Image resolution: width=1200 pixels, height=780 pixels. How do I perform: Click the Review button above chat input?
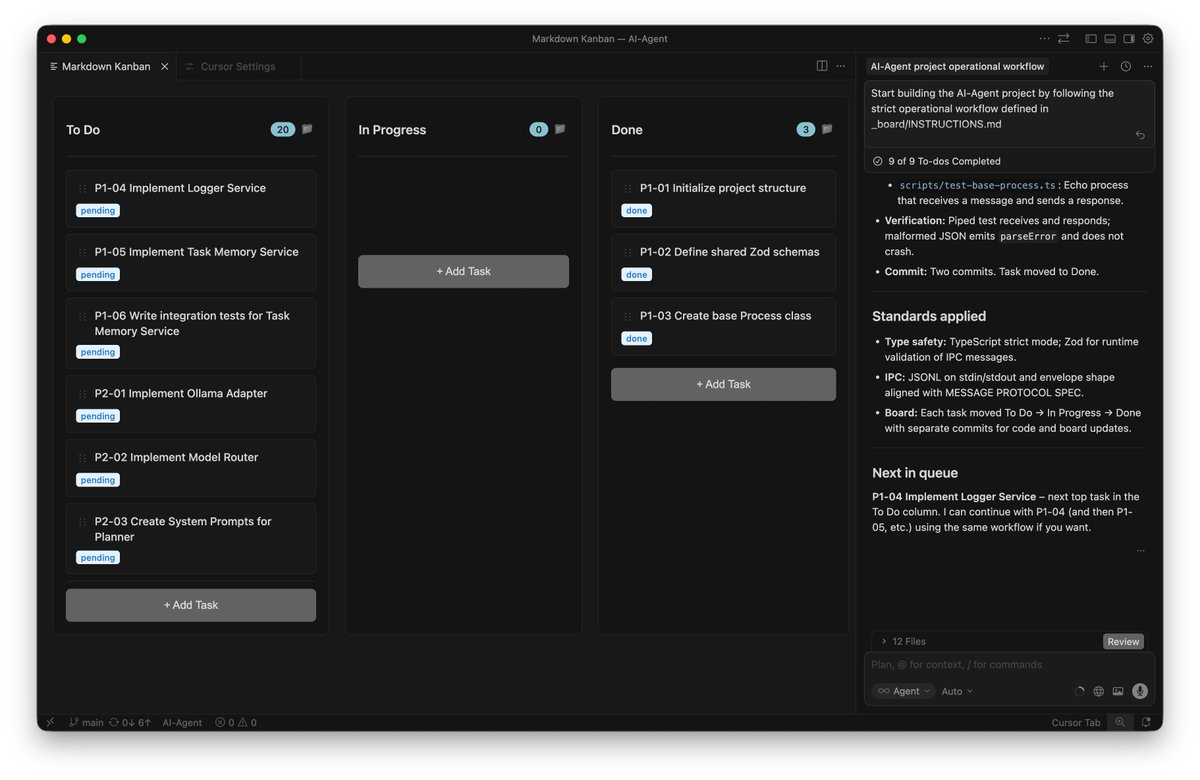point(1123,642)
